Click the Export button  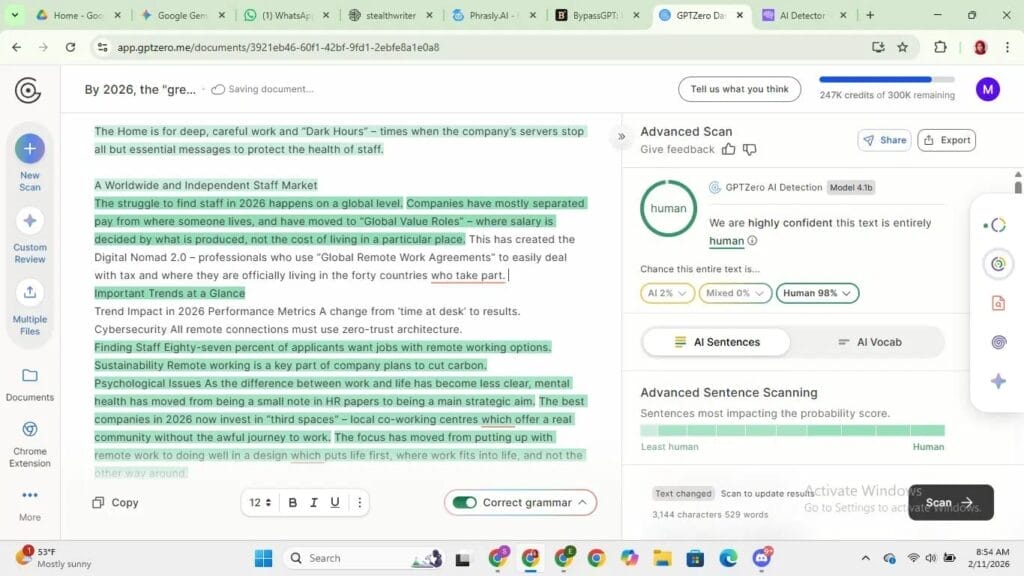(x=945, y=140)
